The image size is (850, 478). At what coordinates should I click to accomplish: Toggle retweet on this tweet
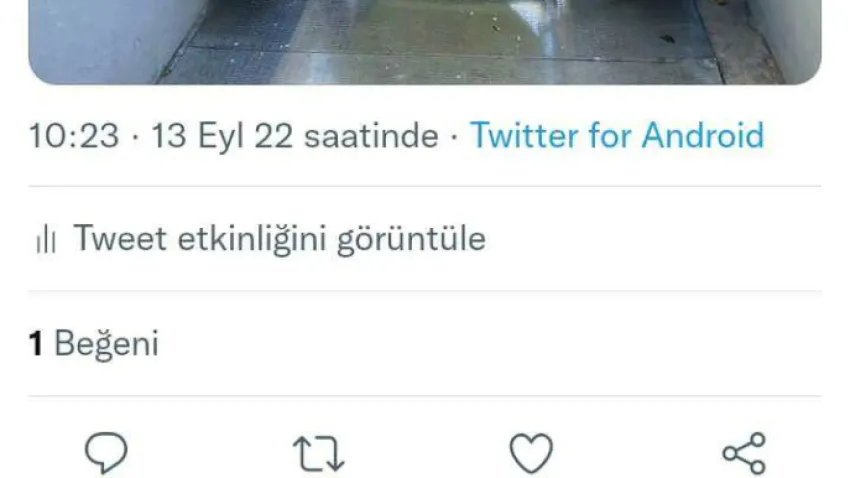click(319, 453)
